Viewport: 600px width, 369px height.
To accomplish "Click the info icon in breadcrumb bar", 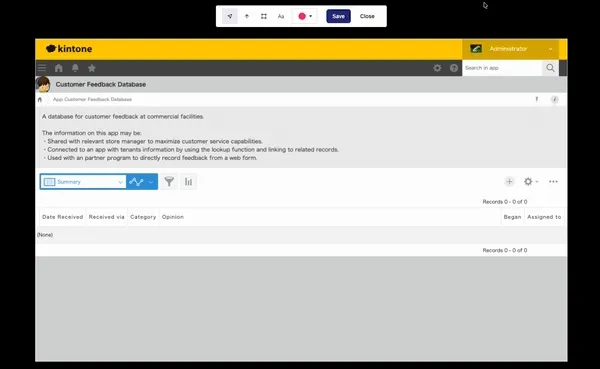I will (554, 100).
